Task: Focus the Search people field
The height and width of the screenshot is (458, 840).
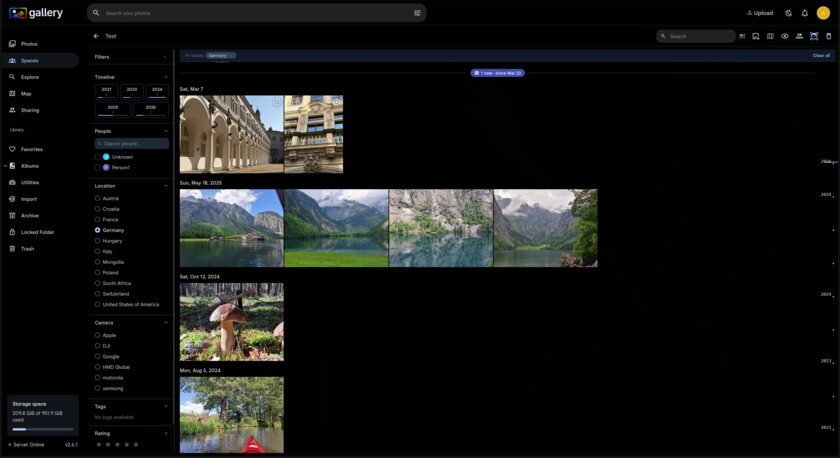Action: pos(132,144)
